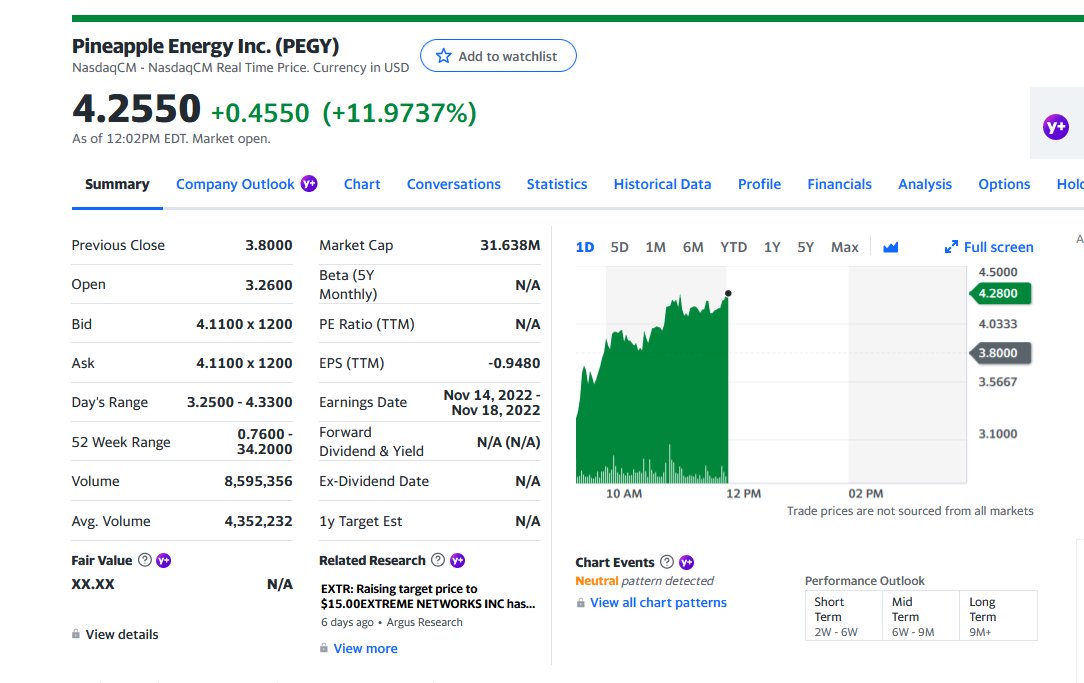This screenshot has height=683, width=1084.
Task: Click the Fair Value XX.XX placeholder
Action: pos(93,584)
